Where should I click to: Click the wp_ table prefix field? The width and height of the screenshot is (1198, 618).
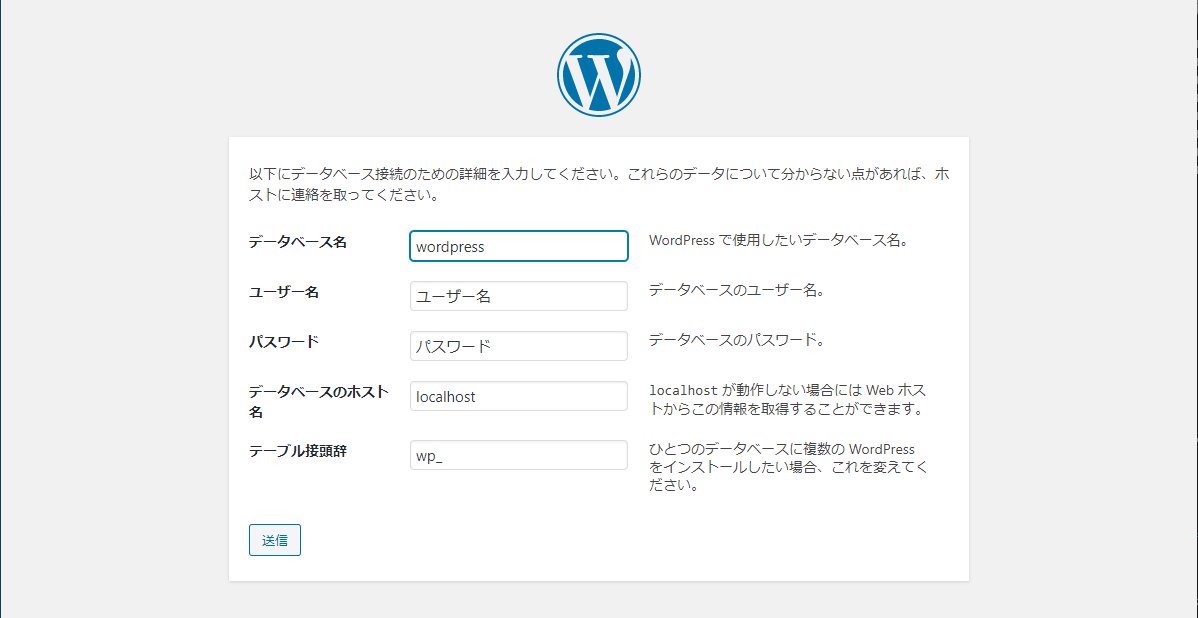519,455
